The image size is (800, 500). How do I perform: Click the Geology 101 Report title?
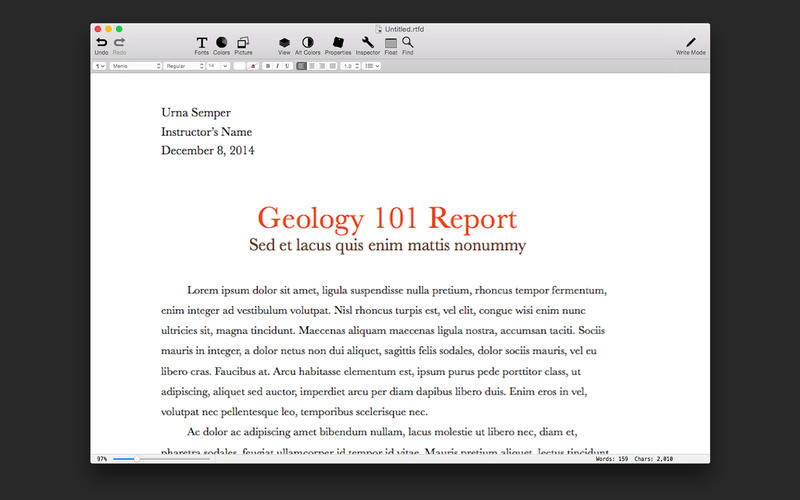click(387, 218)
